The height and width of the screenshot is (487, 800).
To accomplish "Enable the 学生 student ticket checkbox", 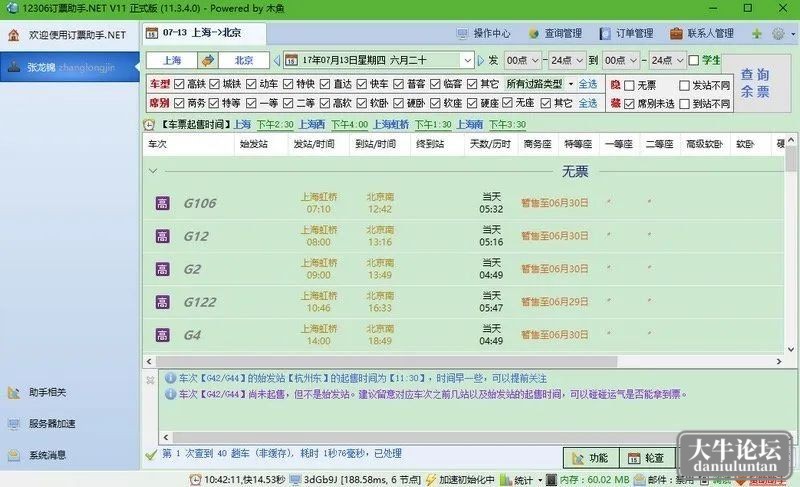I will (x=694, y=60).
